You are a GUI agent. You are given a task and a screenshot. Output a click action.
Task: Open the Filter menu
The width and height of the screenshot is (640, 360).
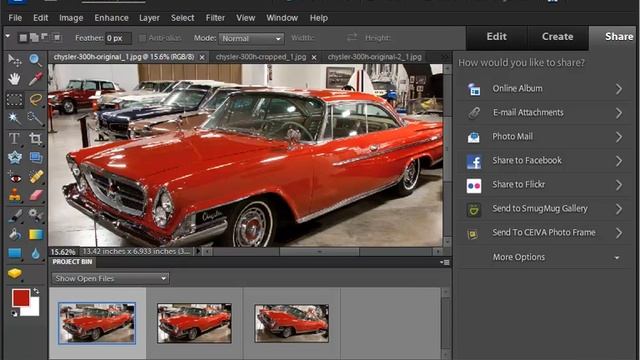[x=215, y=18]
